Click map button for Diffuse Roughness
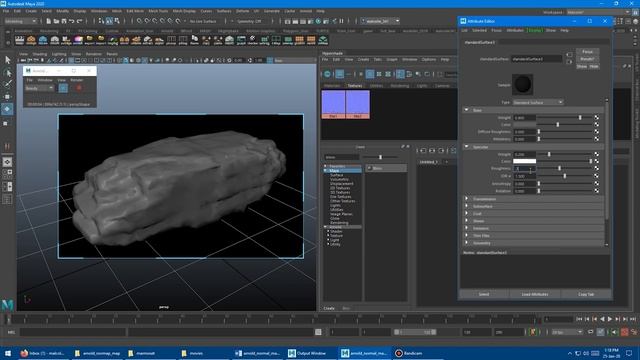640x360 pixels. (x=596, y=132)
